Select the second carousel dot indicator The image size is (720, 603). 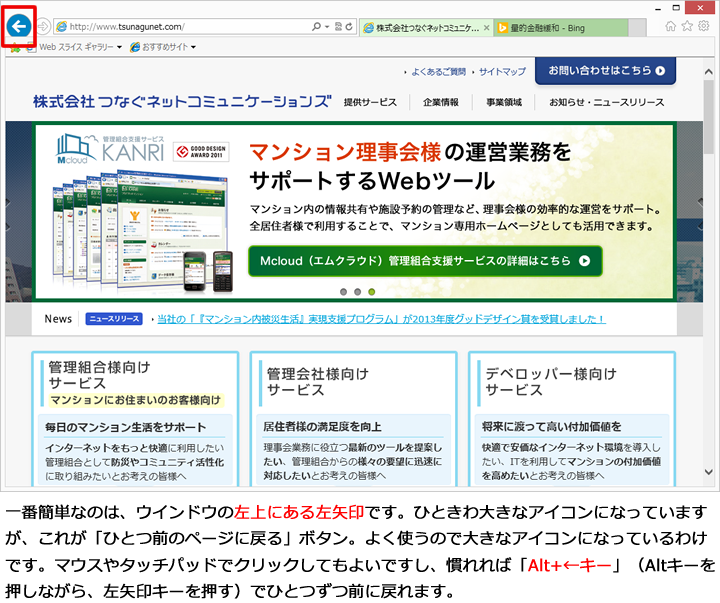coord(357,292)
